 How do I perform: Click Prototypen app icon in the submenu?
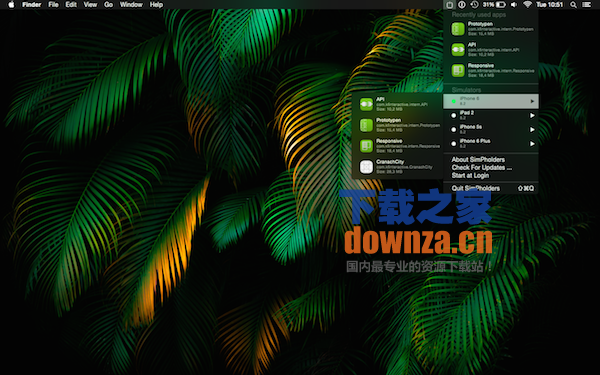coord(366,125)
